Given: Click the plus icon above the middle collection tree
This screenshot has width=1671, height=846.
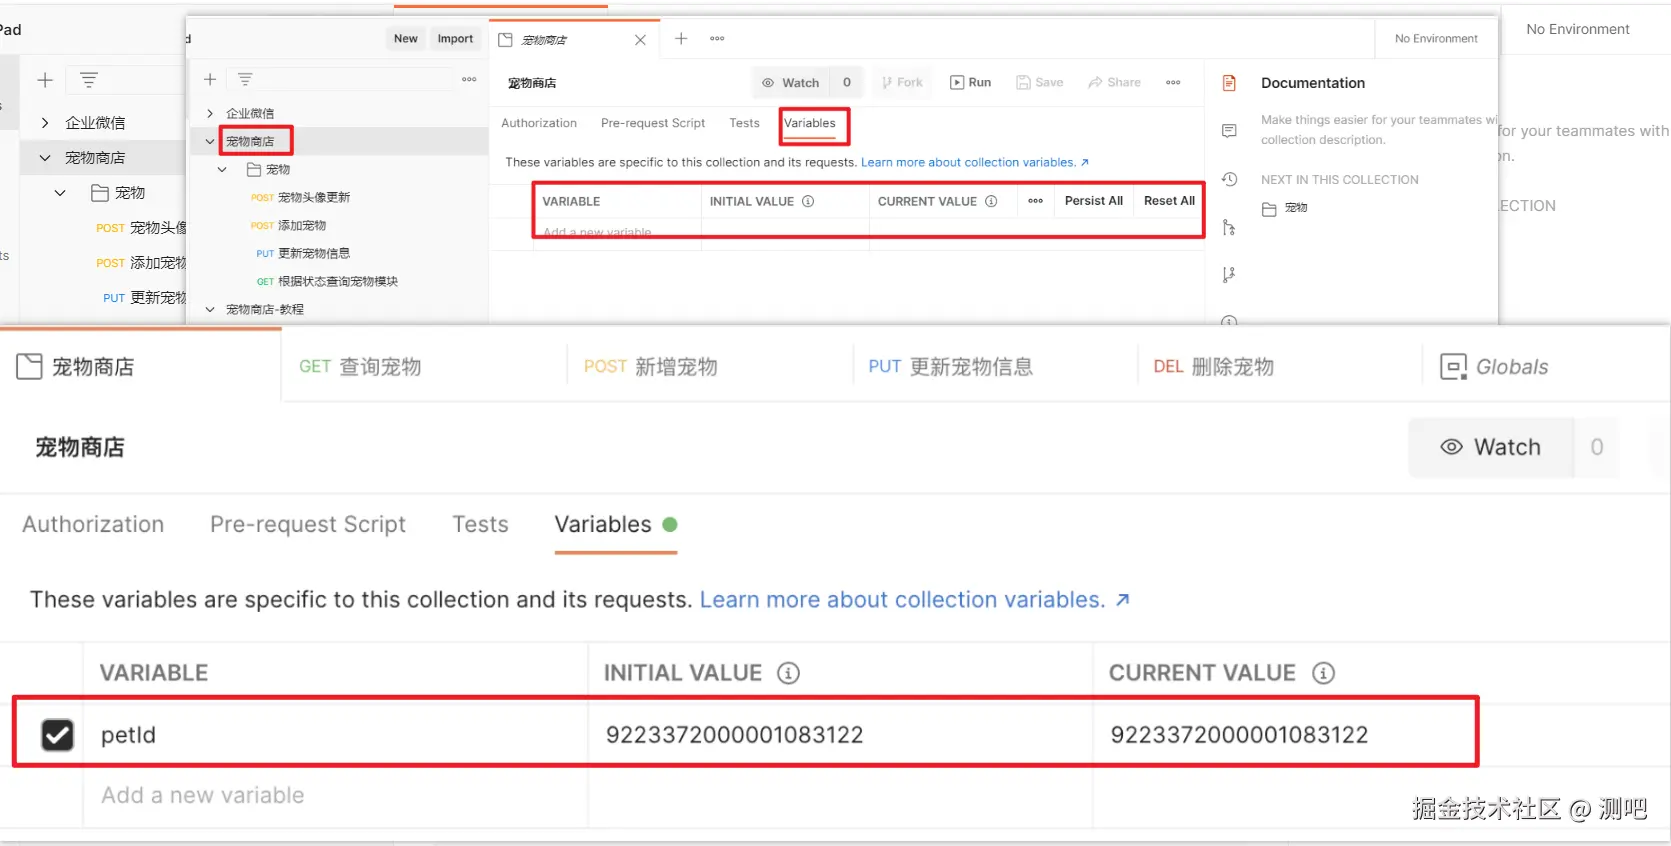Looking at the screenshot, I should click(x=210, y=79).
